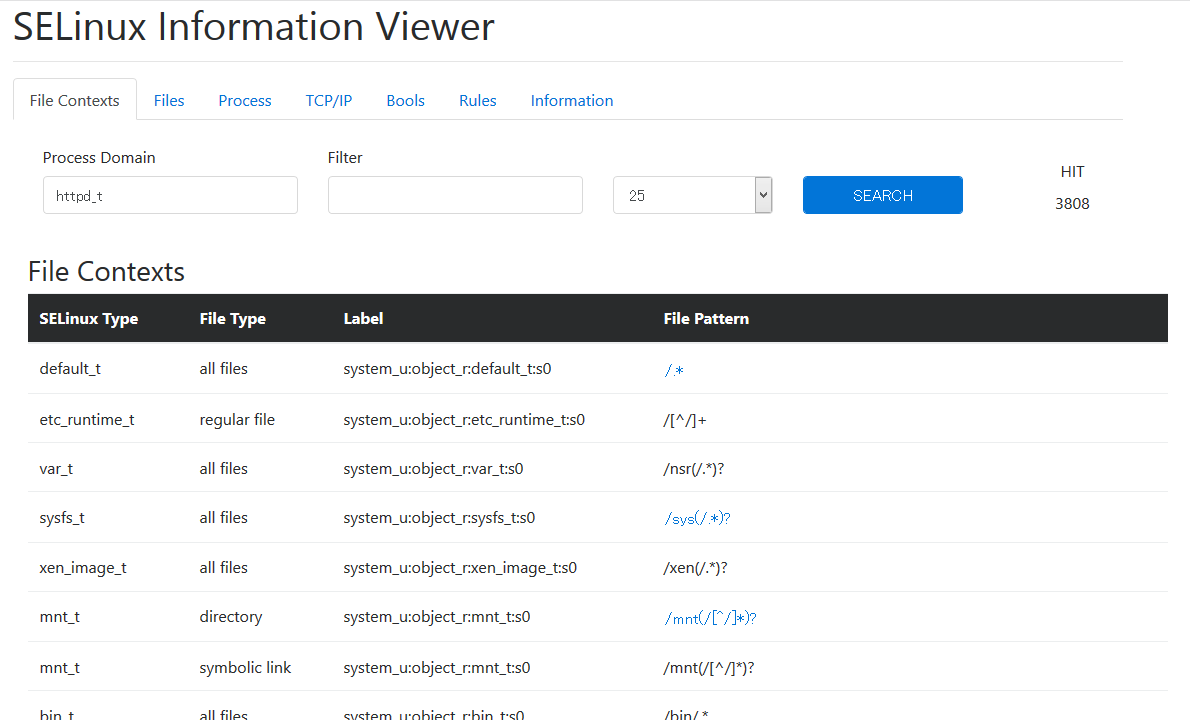Image resolution: width=1190 pixels, height=720 pixels.
Task: Select the etc_runtime_t cell
Action: point(87,420)
